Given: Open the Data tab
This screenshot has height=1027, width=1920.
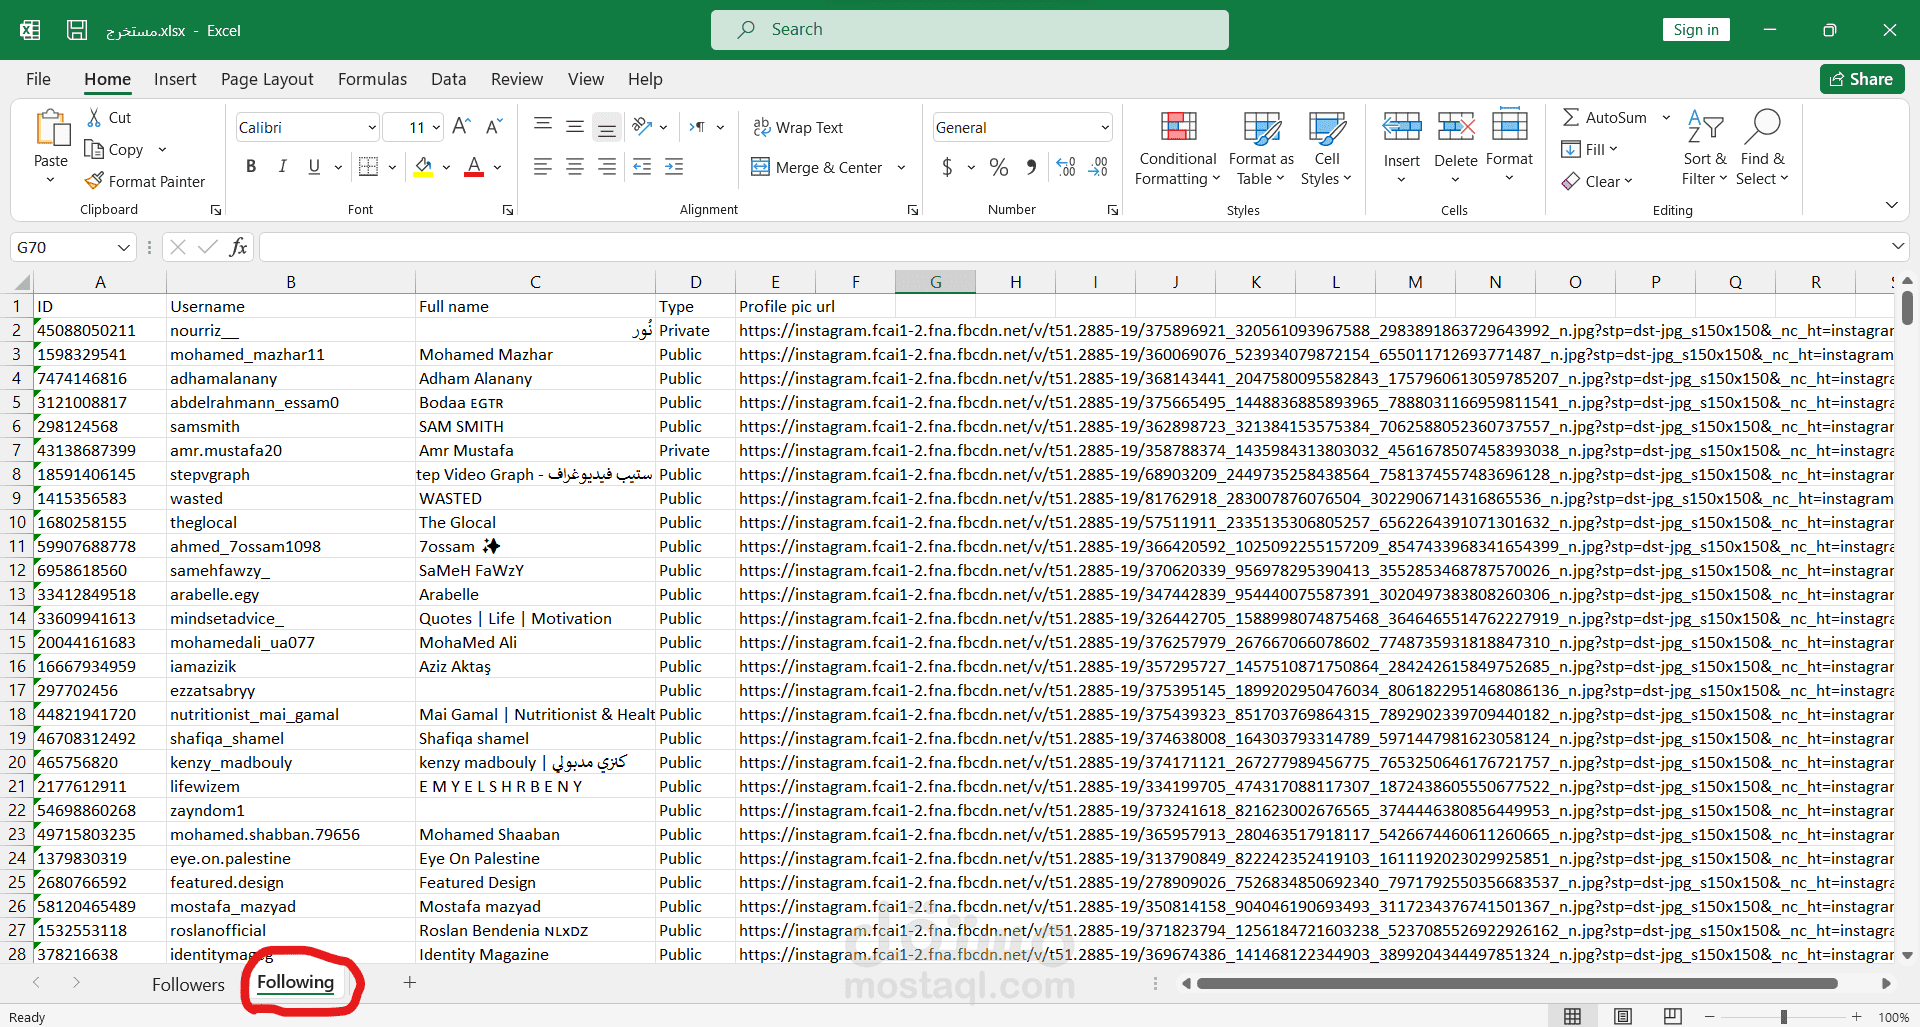Looking at the screenshot, I should 448,79.
